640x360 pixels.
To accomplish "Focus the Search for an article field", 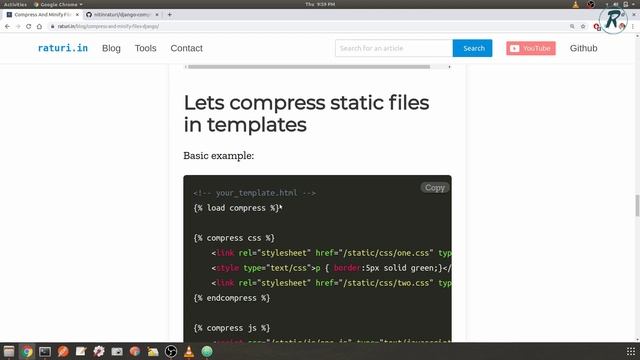I will (394, 48).
